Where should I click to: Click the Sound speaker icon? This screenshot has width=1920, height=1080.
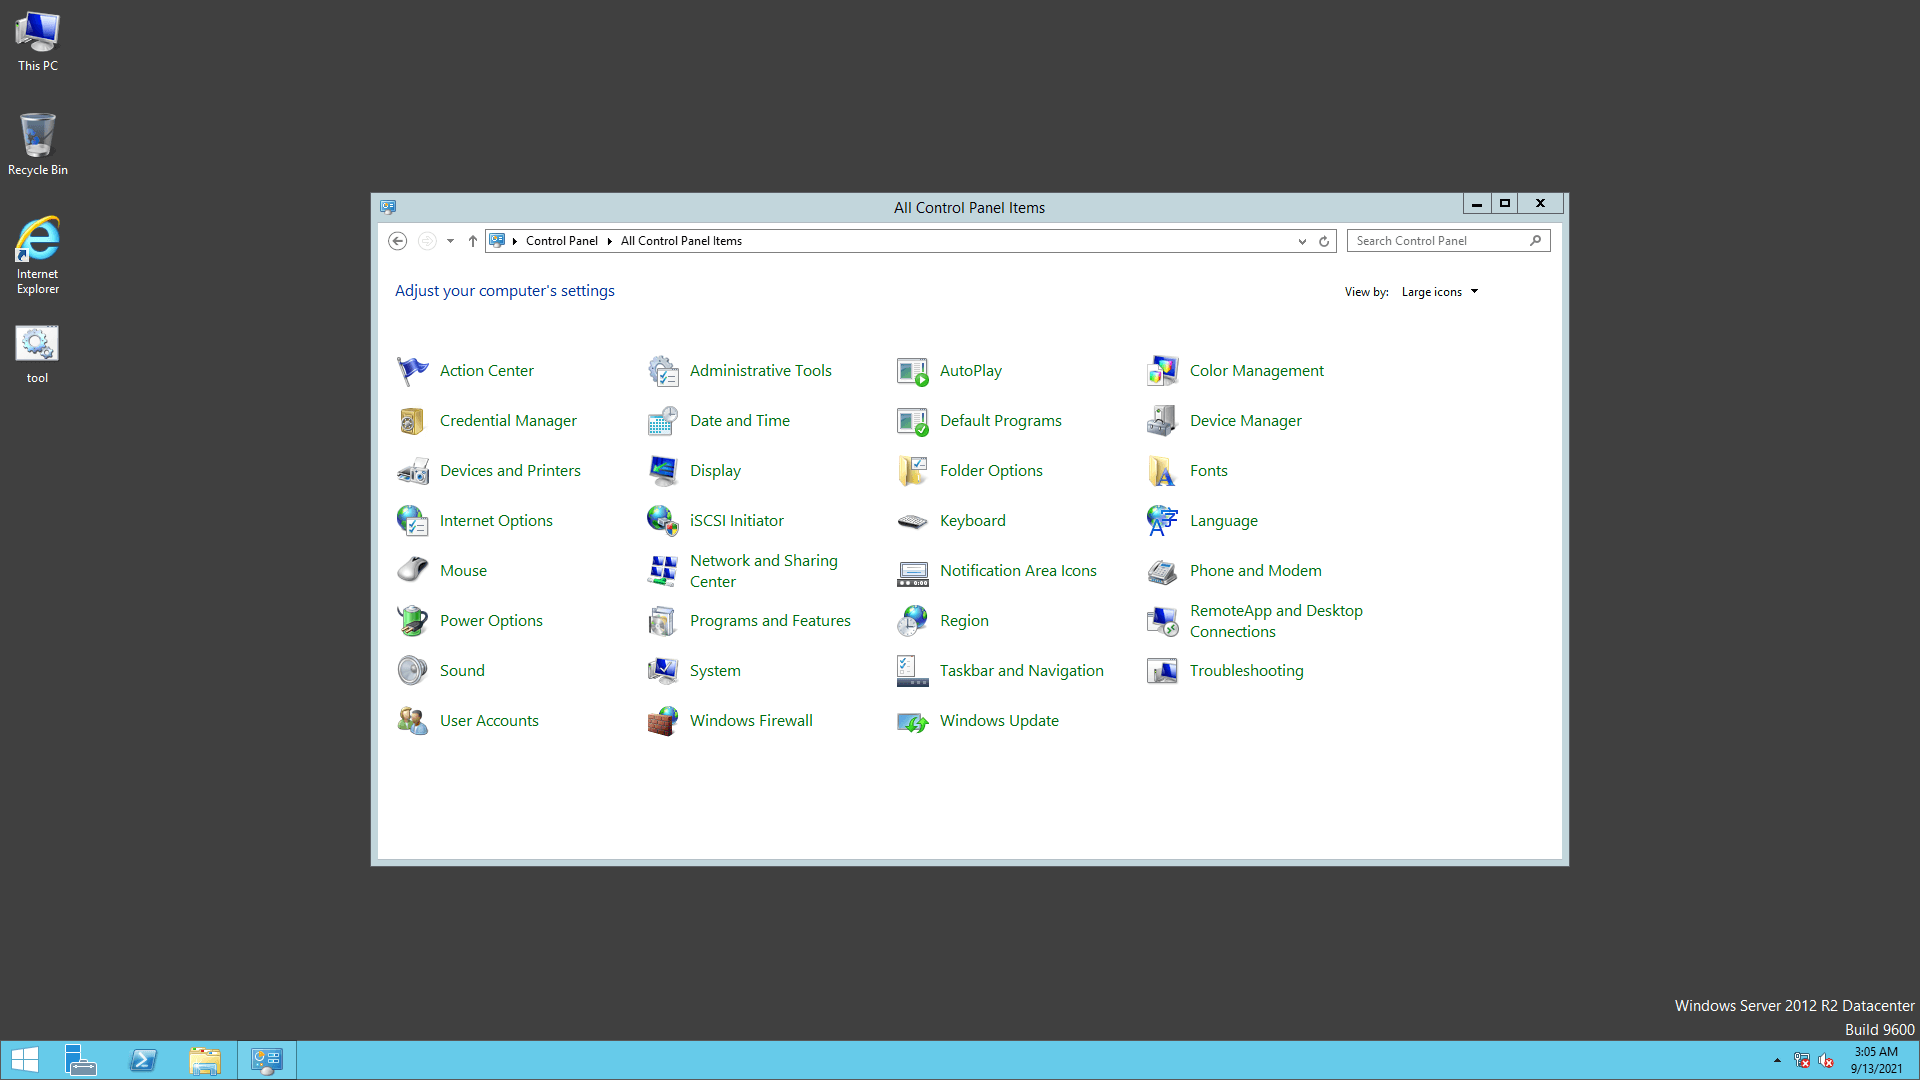tap(412, 671)
